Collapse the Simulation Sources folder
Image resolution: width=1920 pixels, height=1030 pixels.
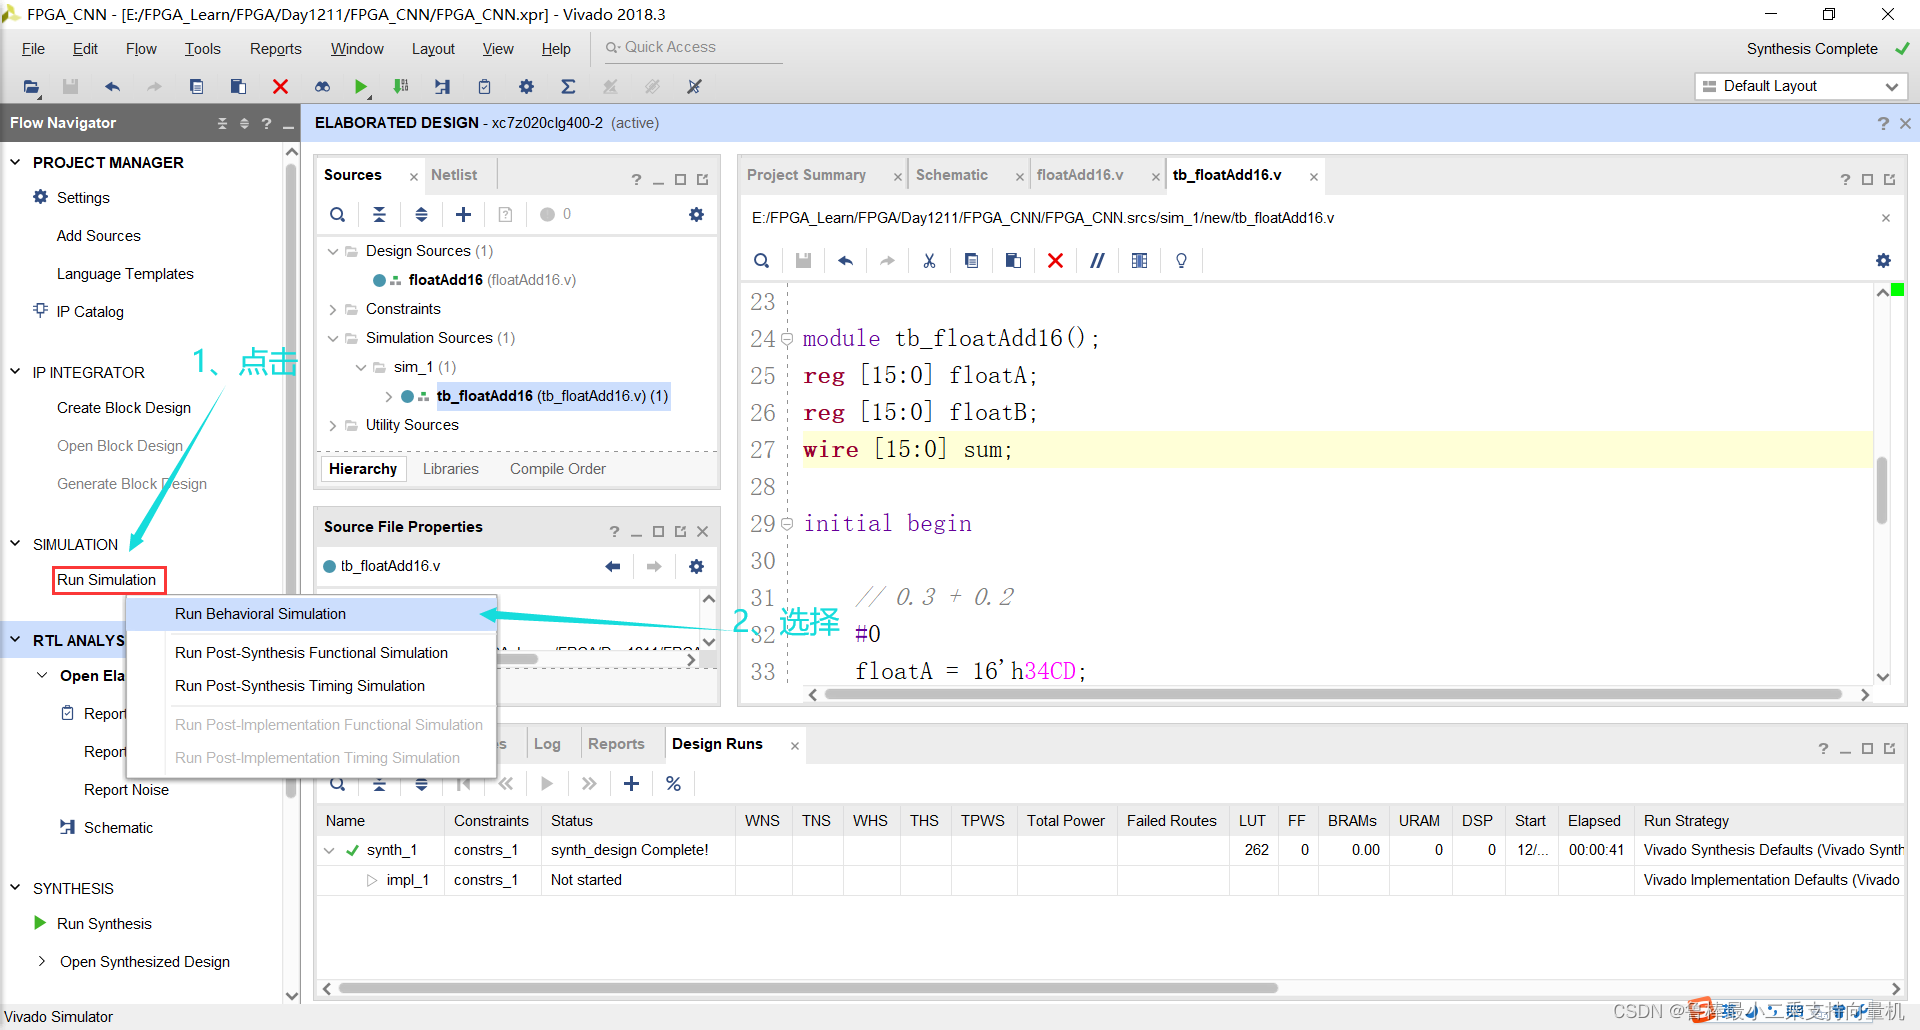tap(333, 338)
